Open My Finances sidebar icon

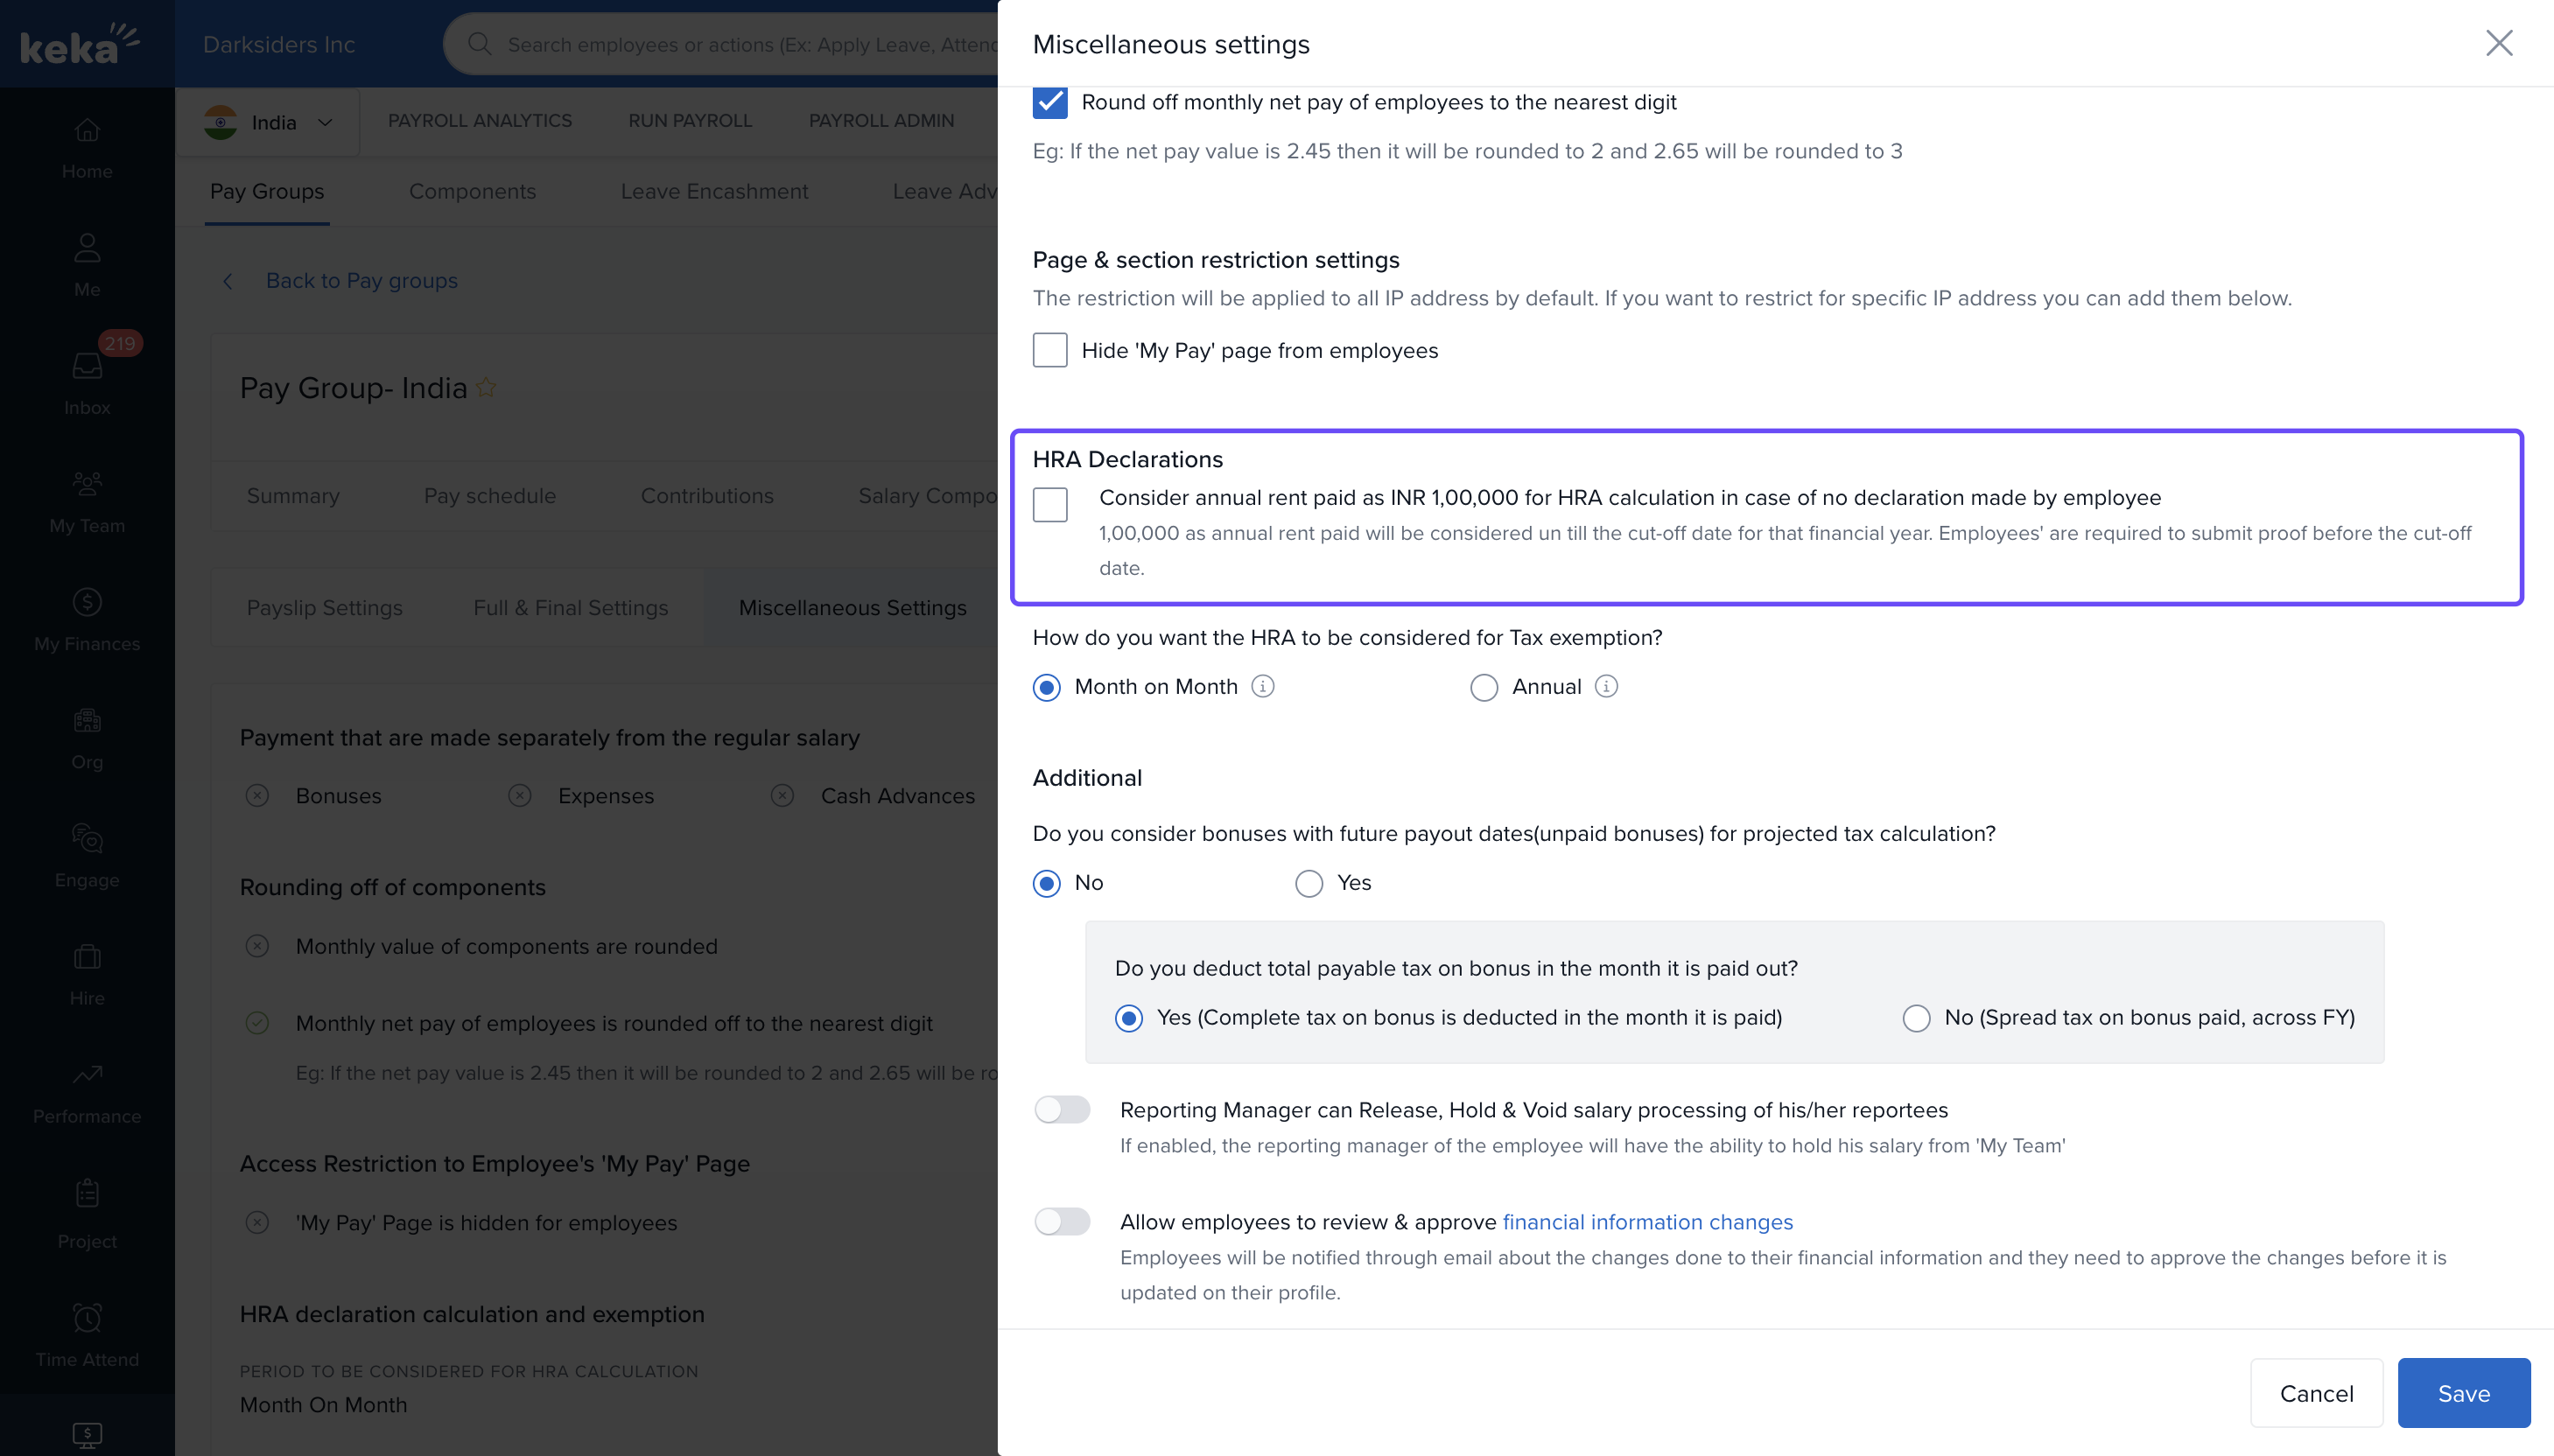[87, 603]
